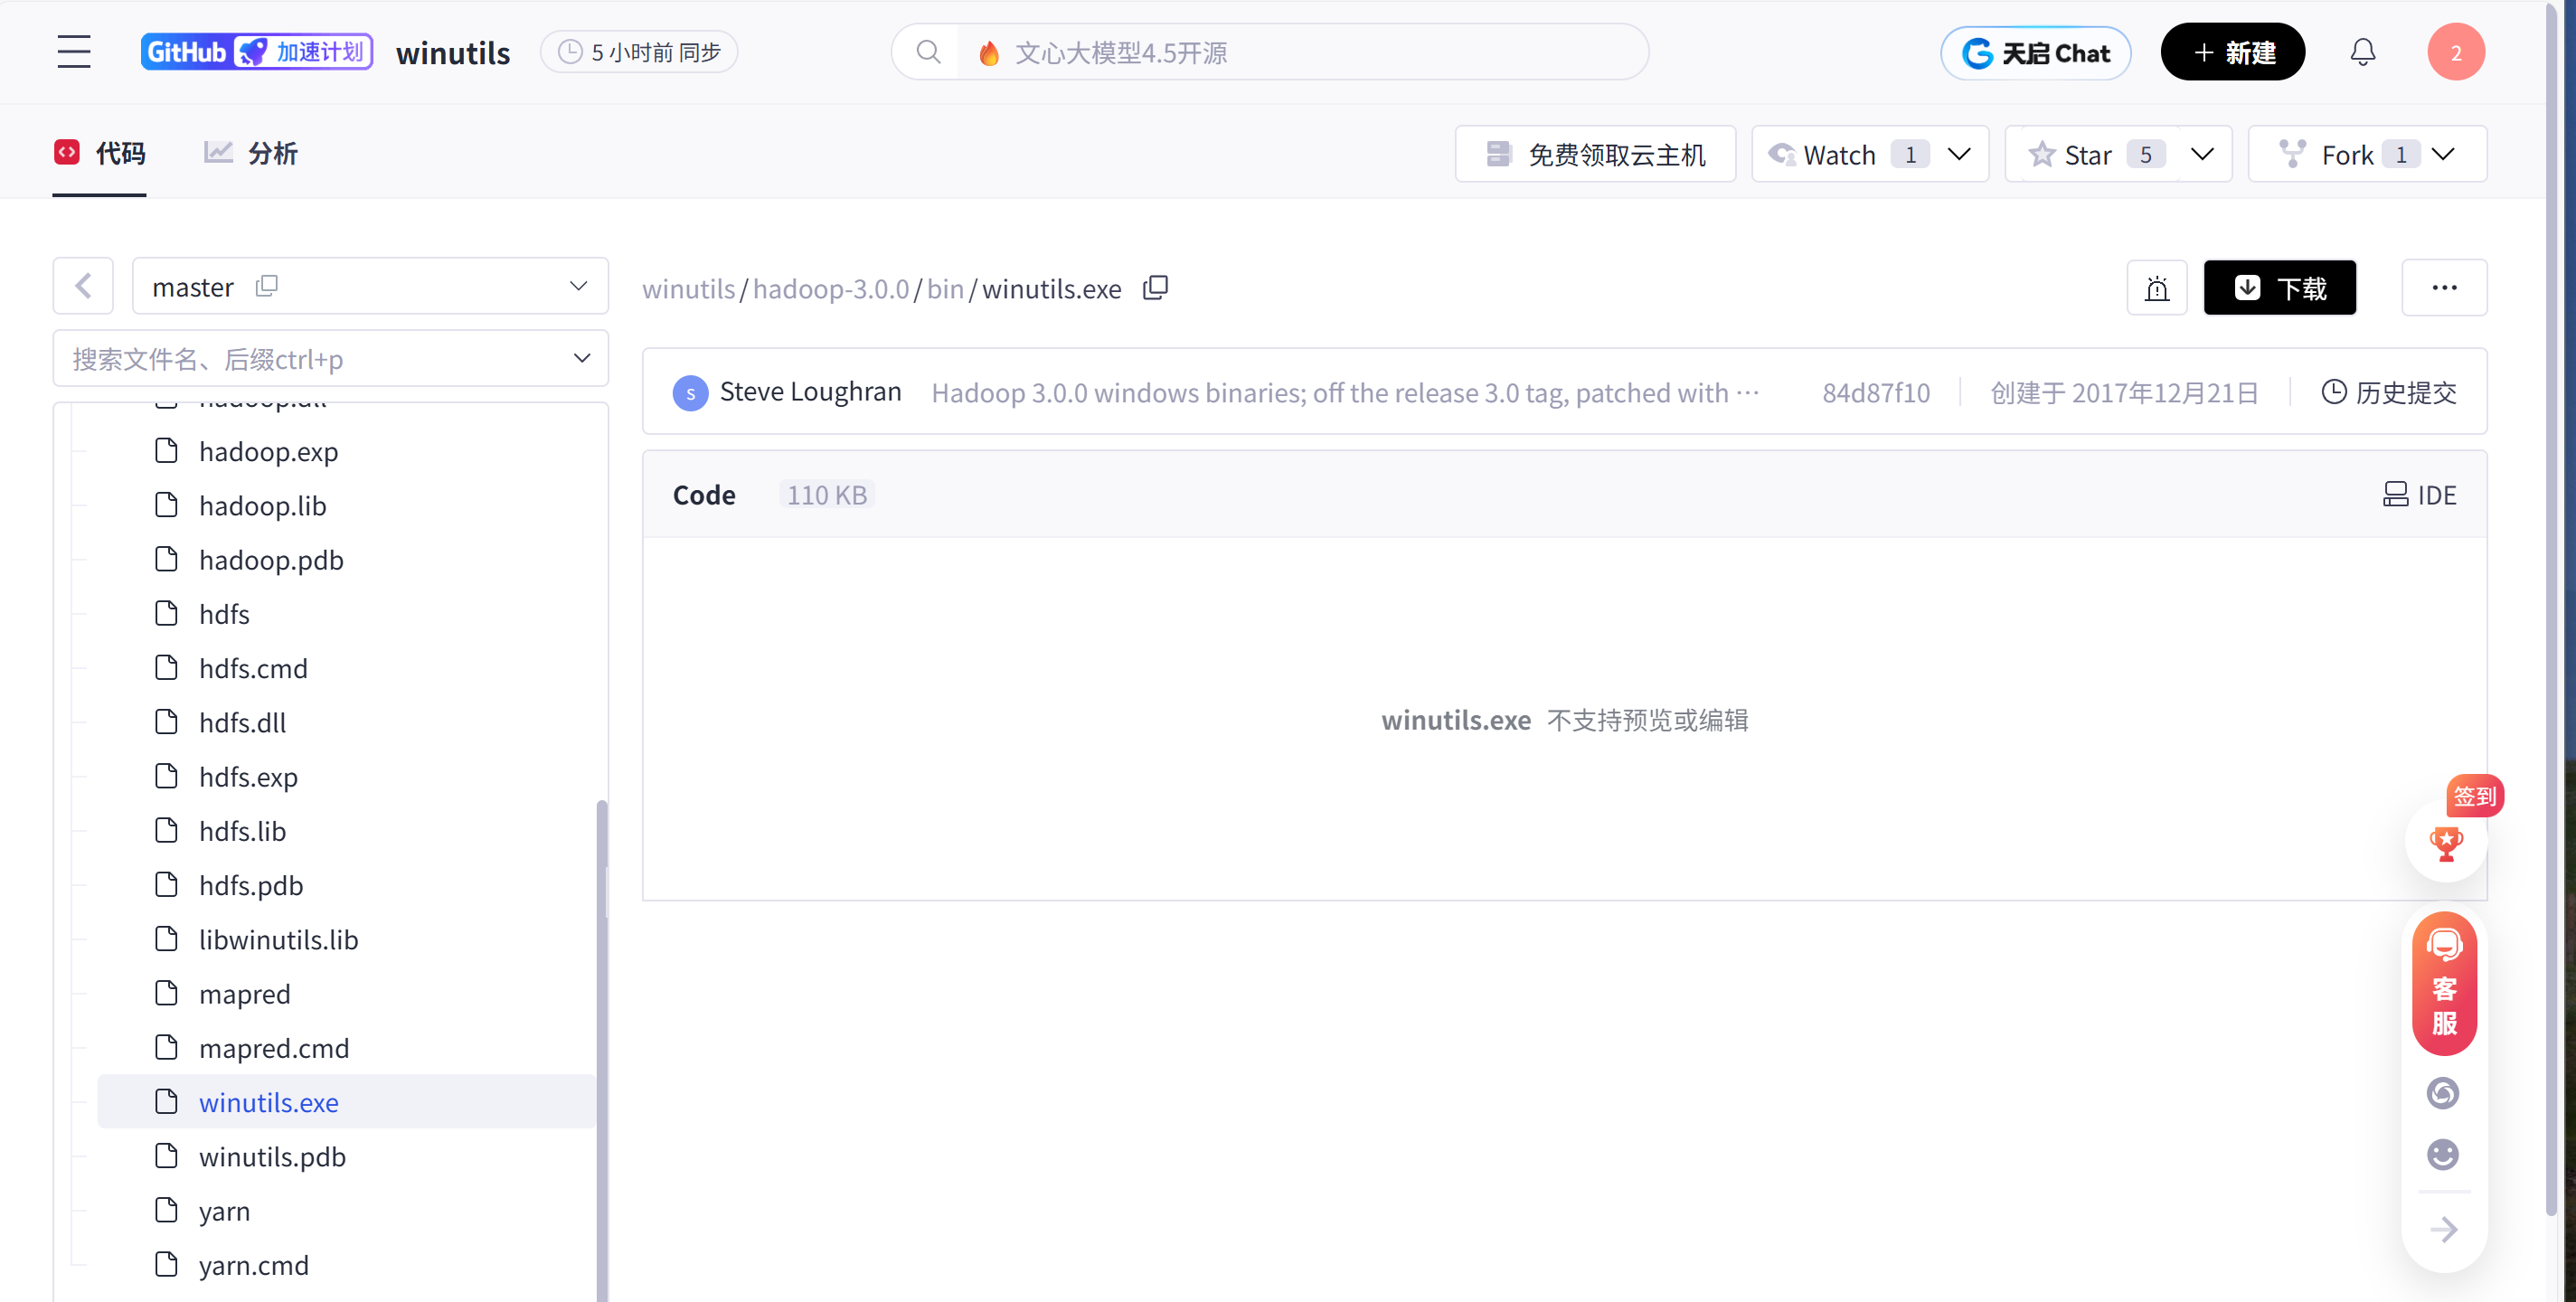Click the refresh icon in the floating sidebar

point(2443,1093)
